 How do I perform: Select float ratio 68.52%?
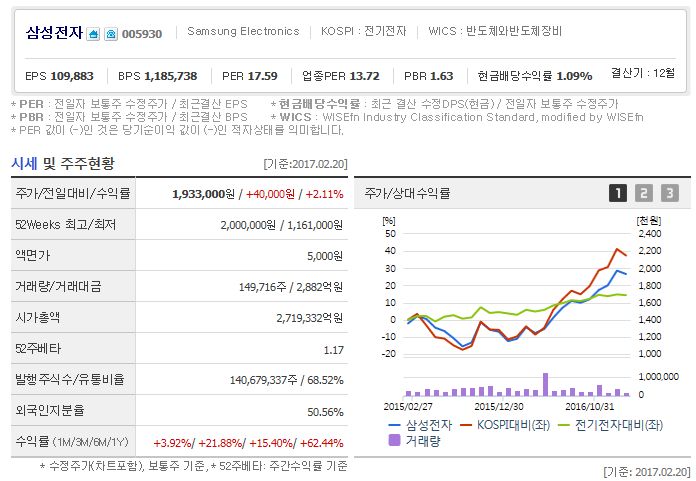325,380
